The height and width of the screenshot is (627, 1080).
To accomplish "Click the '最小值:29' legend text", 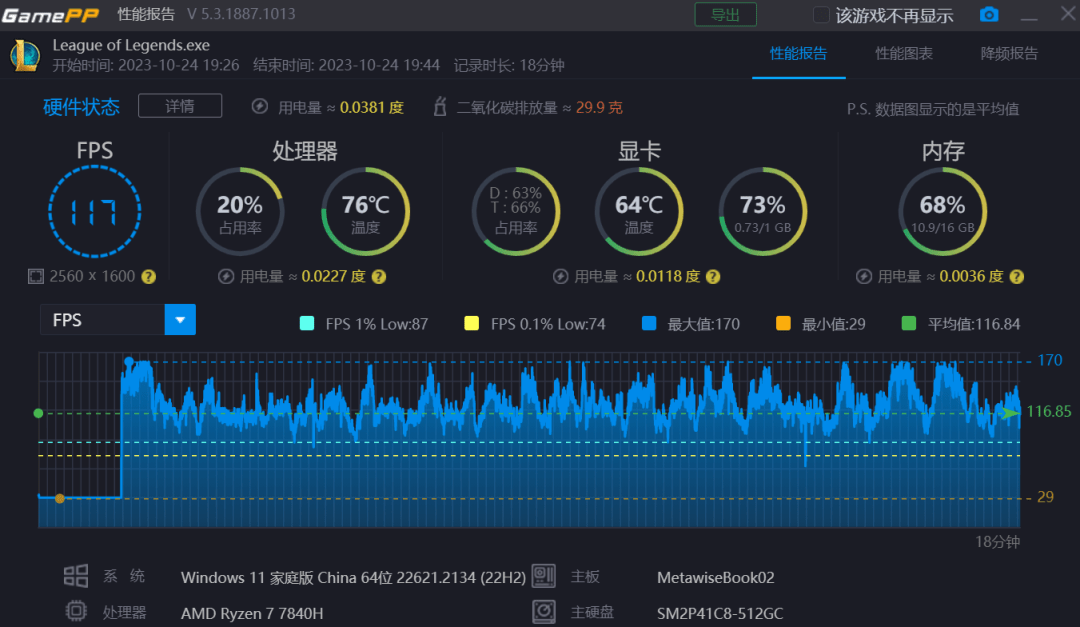I will [x=833, y=324].
